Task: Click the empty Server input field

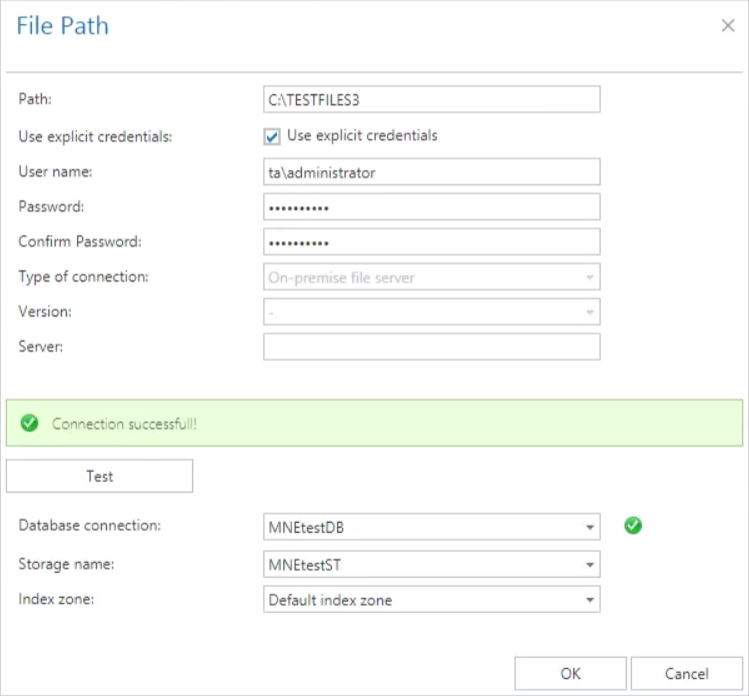Action: click(431, 346)
